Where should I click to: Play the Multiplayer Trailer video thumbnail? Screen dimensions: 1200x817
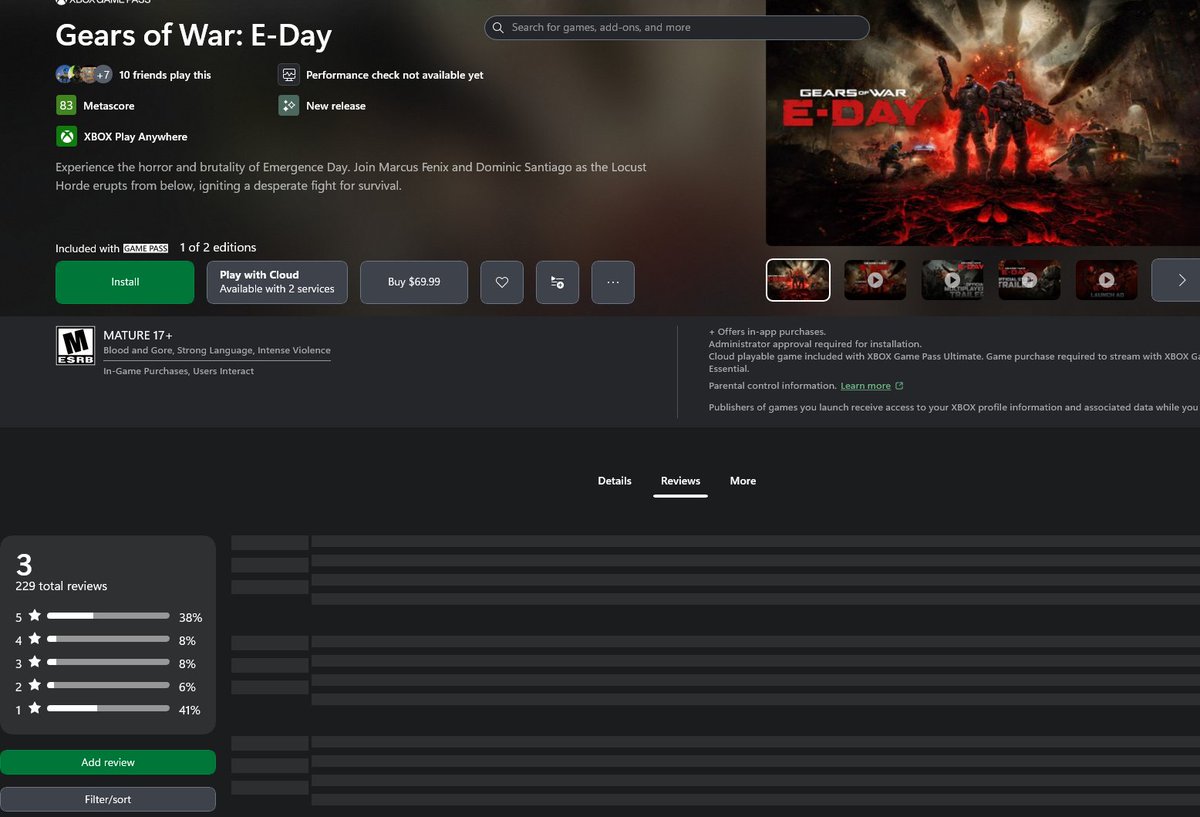(x=952, y=280)
